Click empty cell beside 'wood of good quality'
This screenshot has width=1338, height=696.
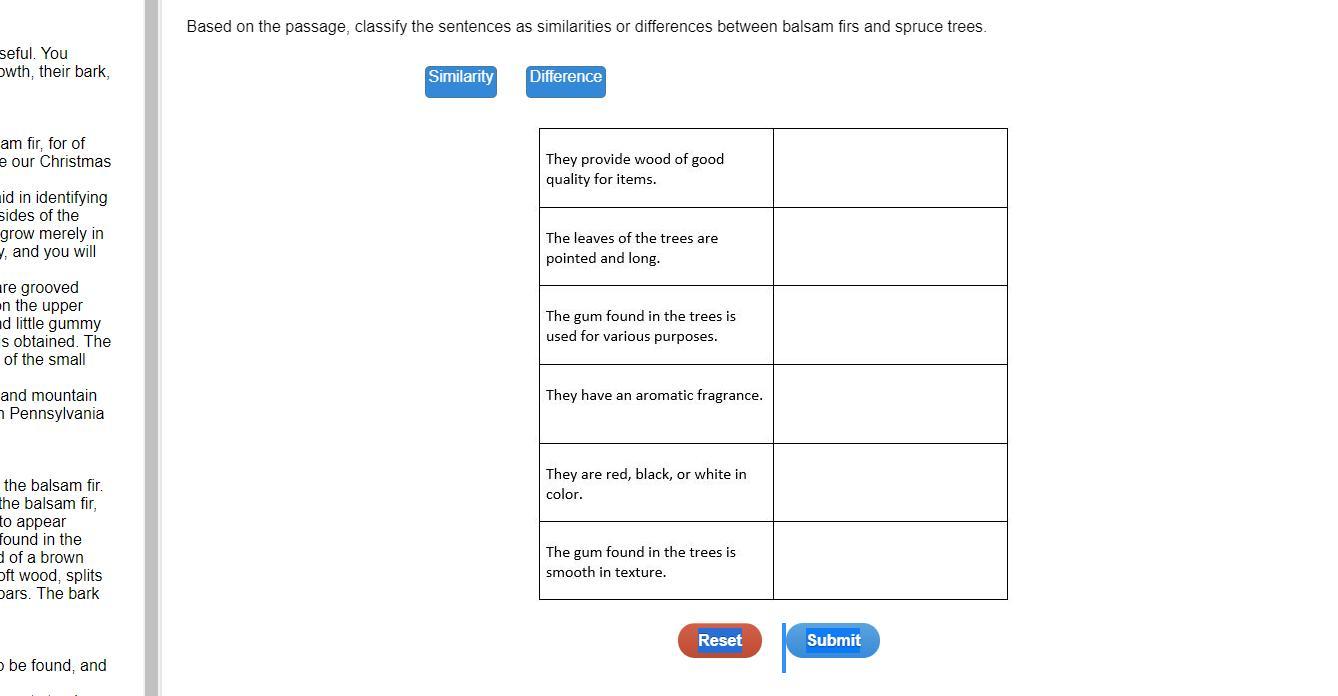point(890,168)
